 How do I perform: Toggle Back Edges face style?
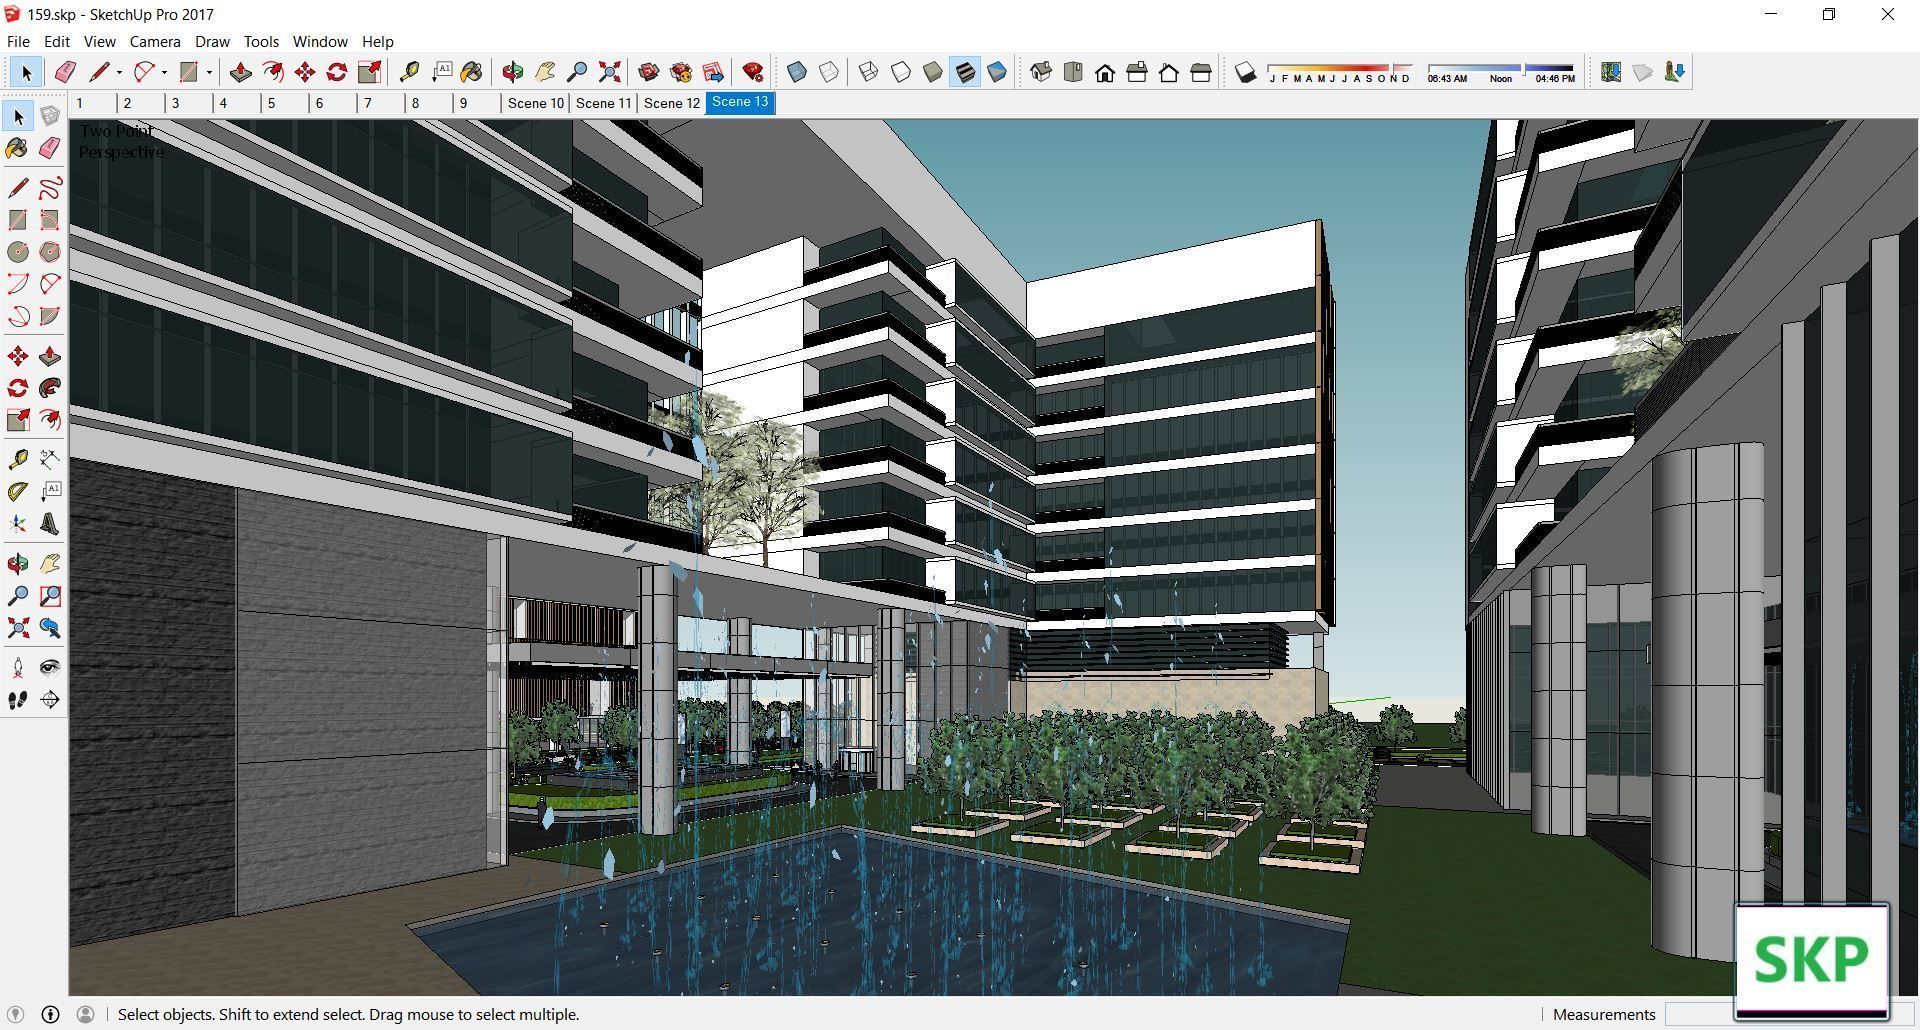(829, 72)
